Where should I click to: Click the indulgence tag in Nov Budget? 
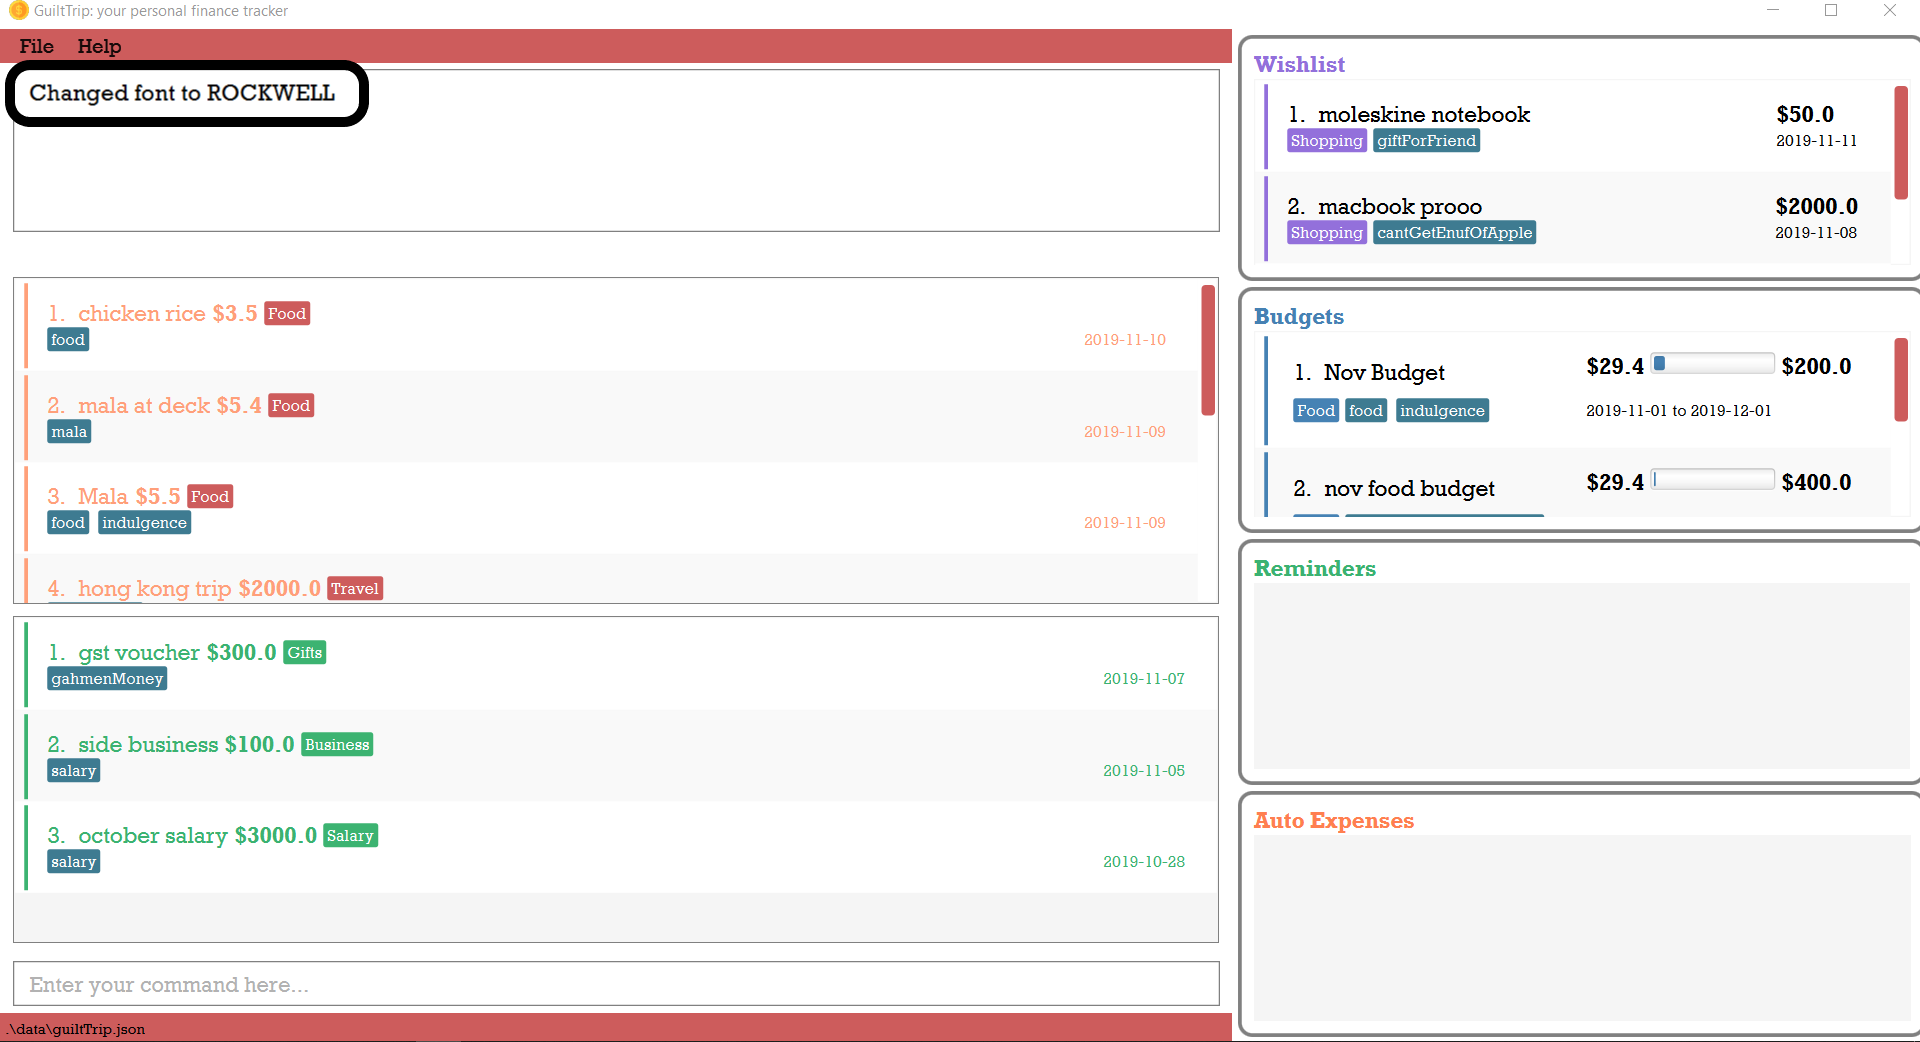[1442, 411]
